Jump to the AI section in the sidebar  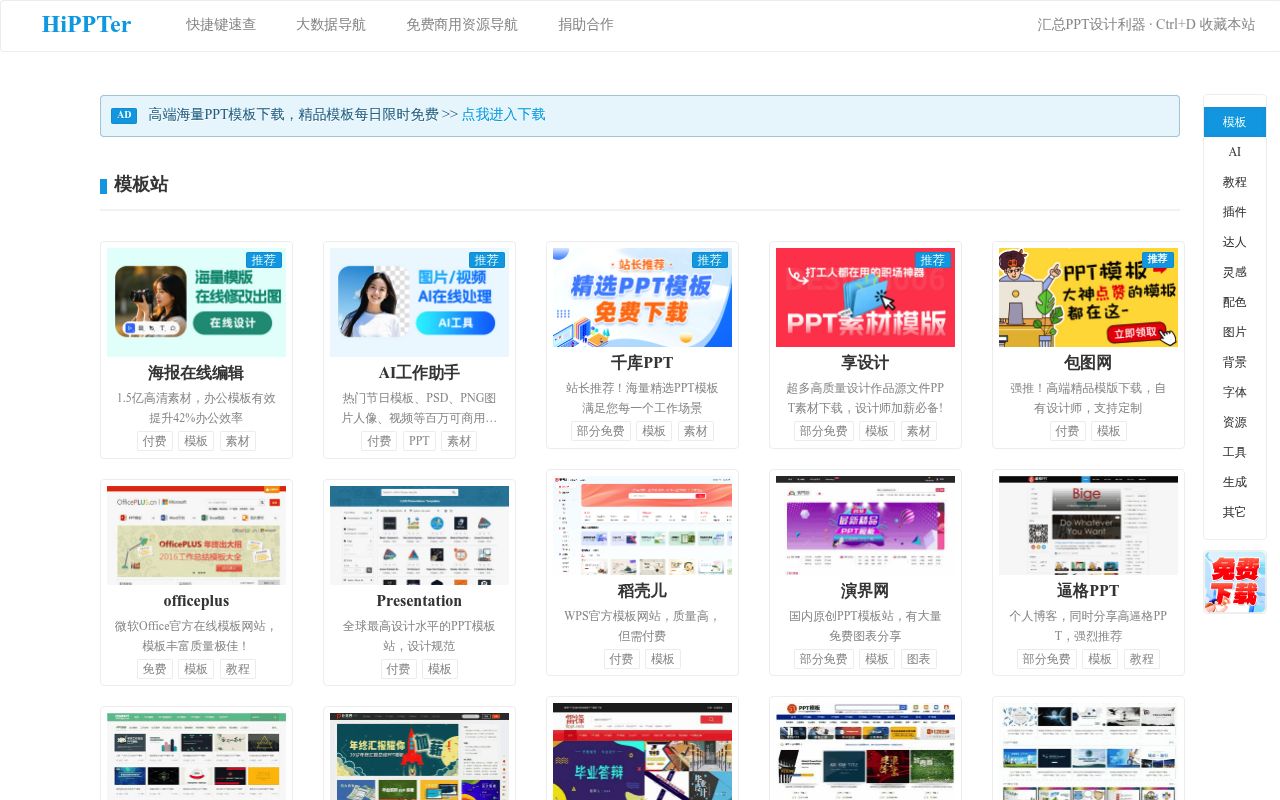coord(1235,152)
